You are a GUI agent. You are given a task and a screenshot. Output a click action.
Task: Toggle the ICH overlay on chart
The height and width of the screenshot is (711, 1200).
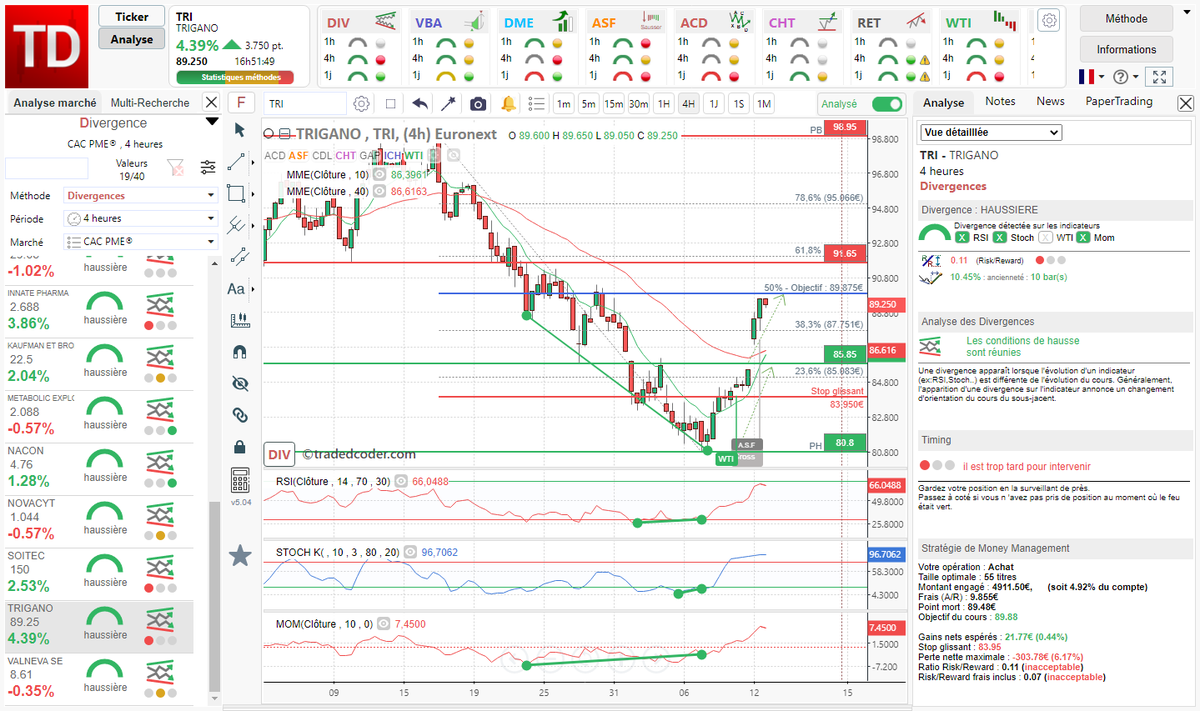[393, 156]
